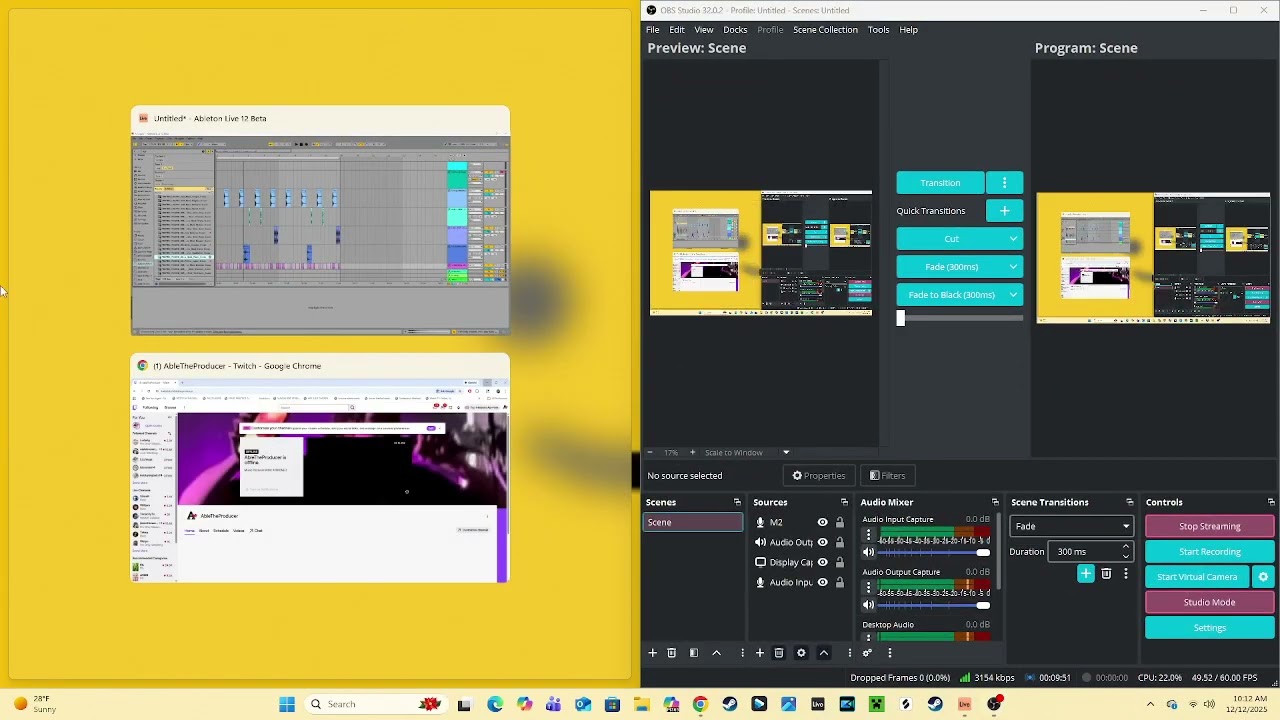The height and width of the screenshot is (720, 1280).
Task: Open transition properties three-dot menu
Action: point(1126,574)
